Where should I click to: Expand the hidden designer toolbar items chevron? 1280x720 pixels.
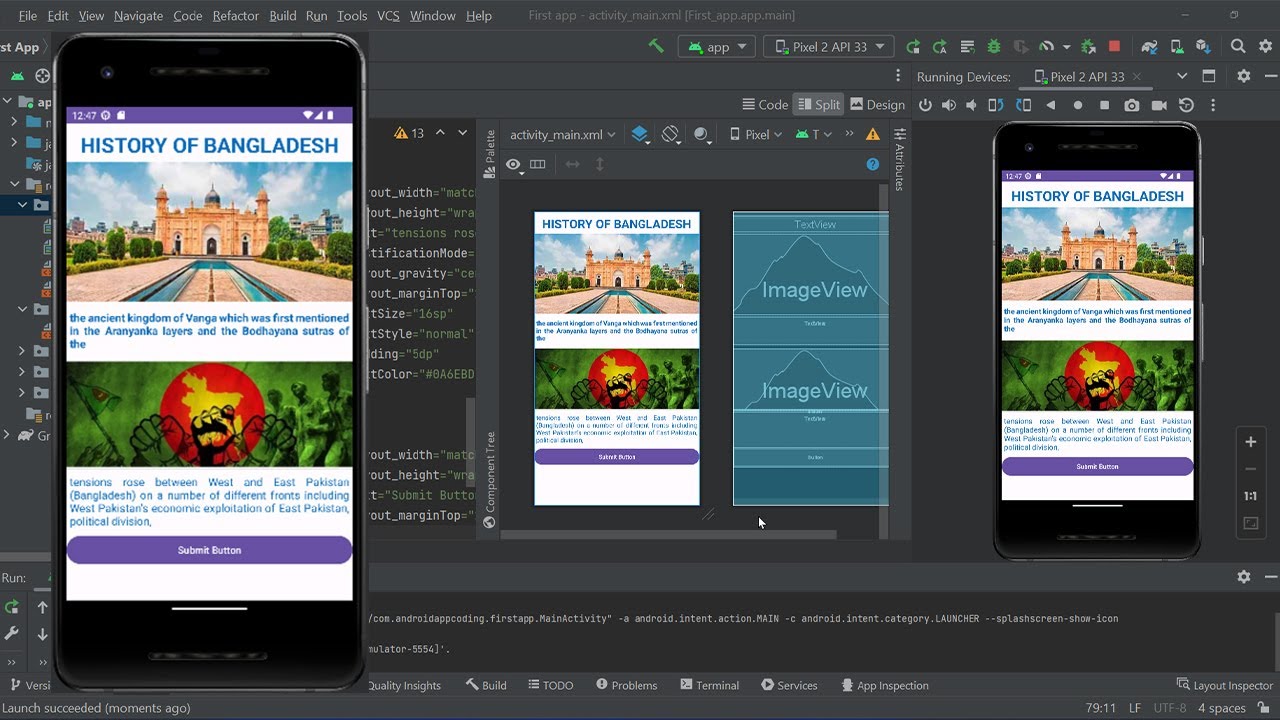point(849,133)
